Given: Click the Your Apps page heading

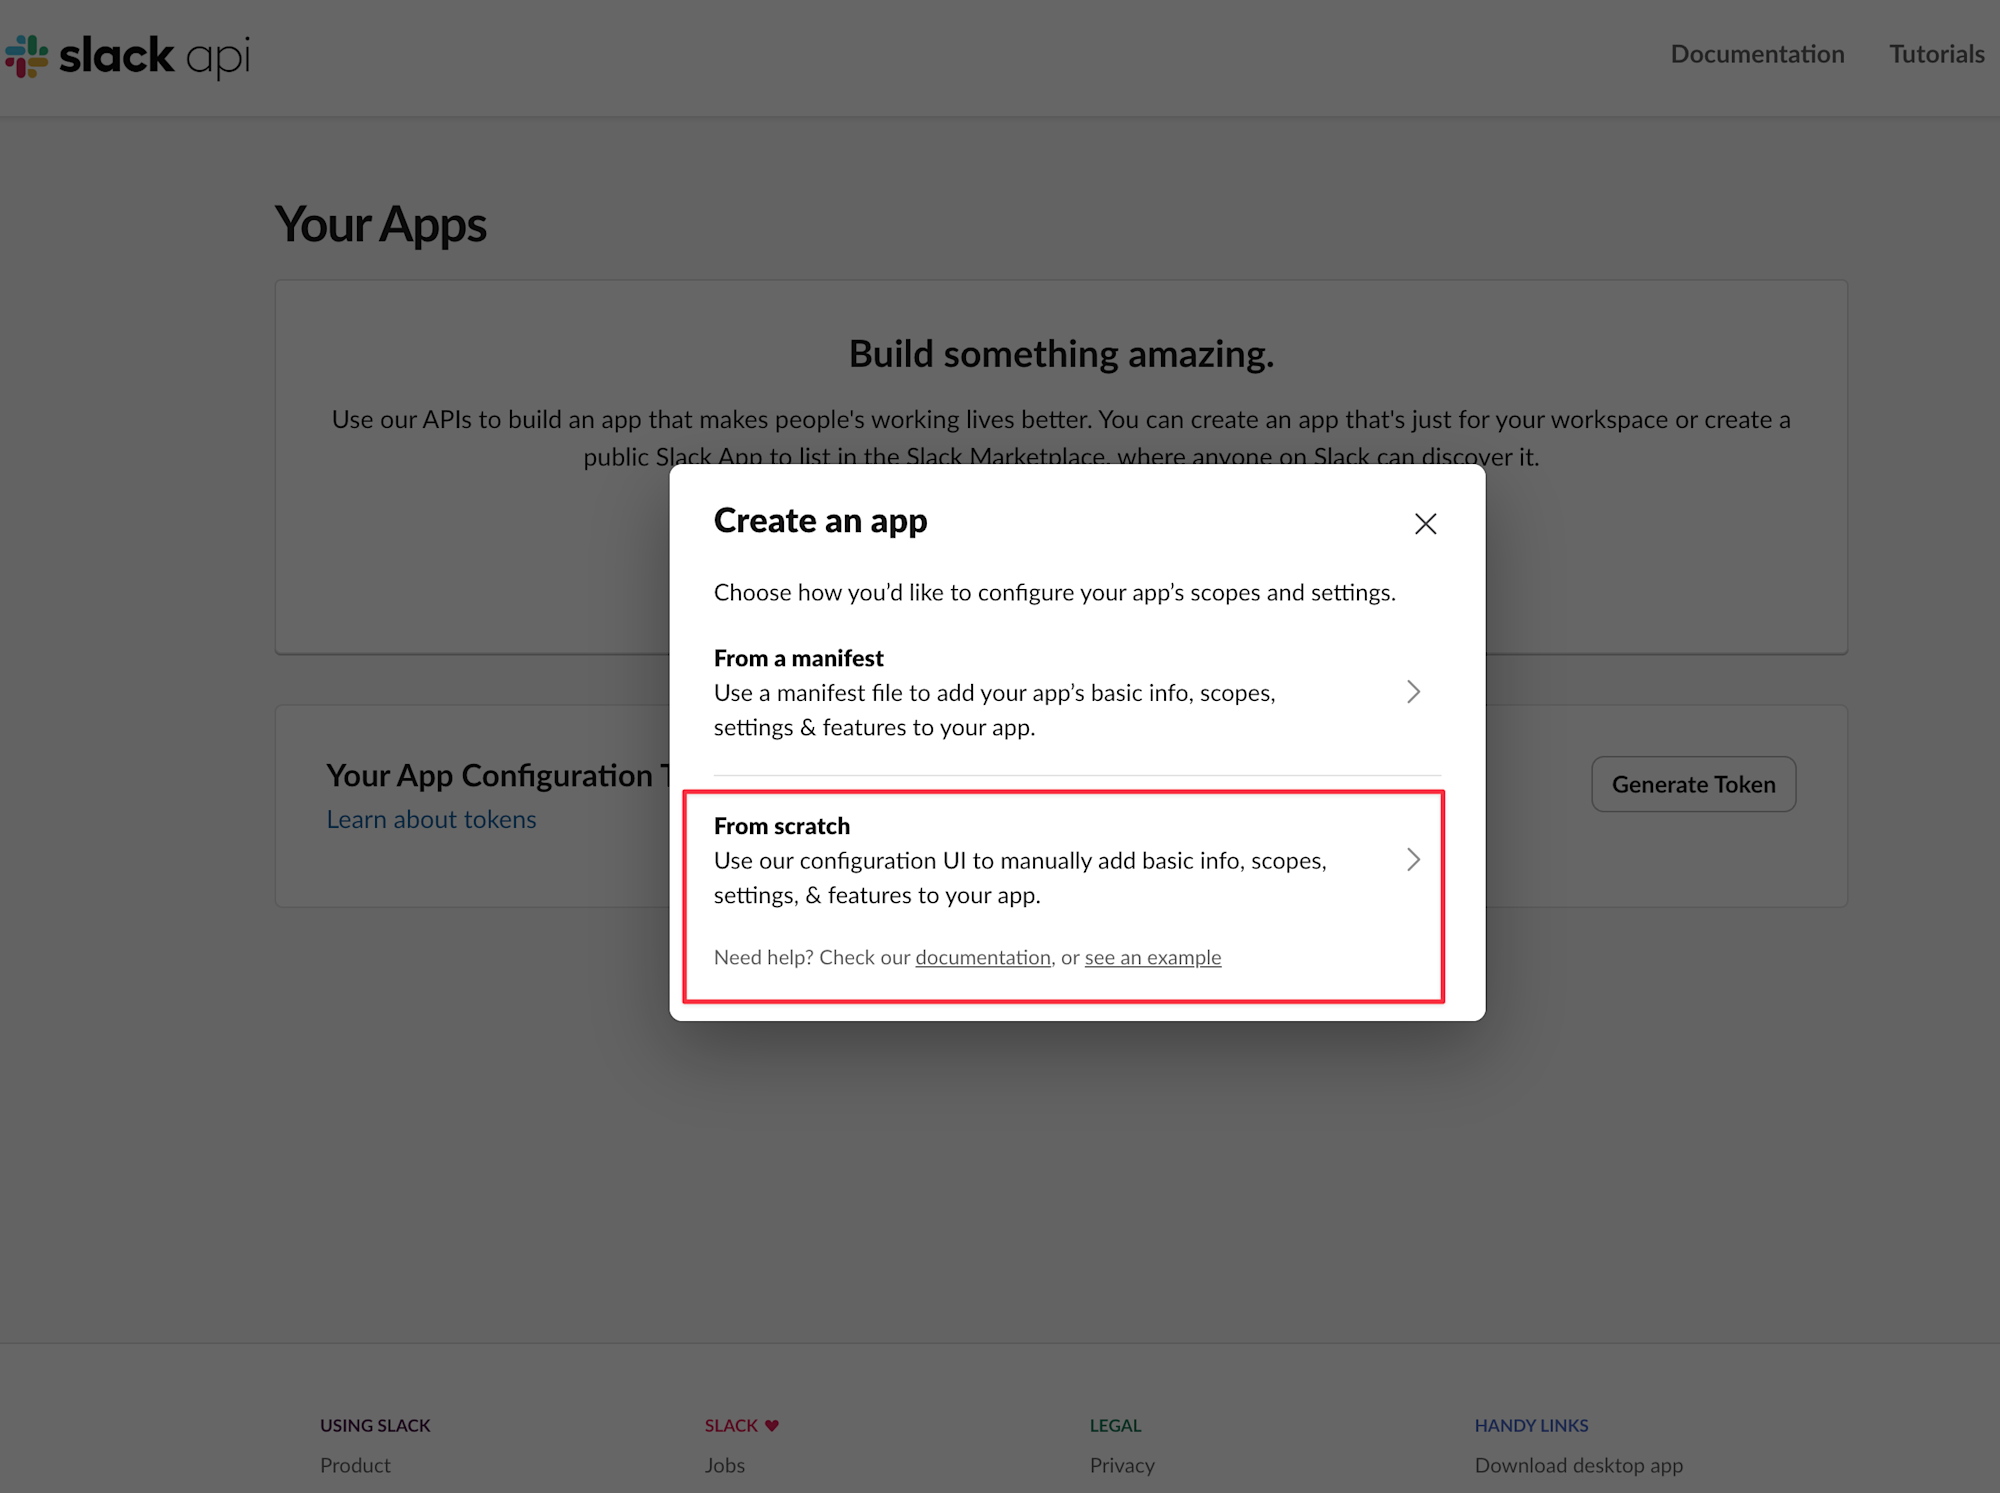Looking at the screenshot, I should pyautogui.click(x=380, y=224).
